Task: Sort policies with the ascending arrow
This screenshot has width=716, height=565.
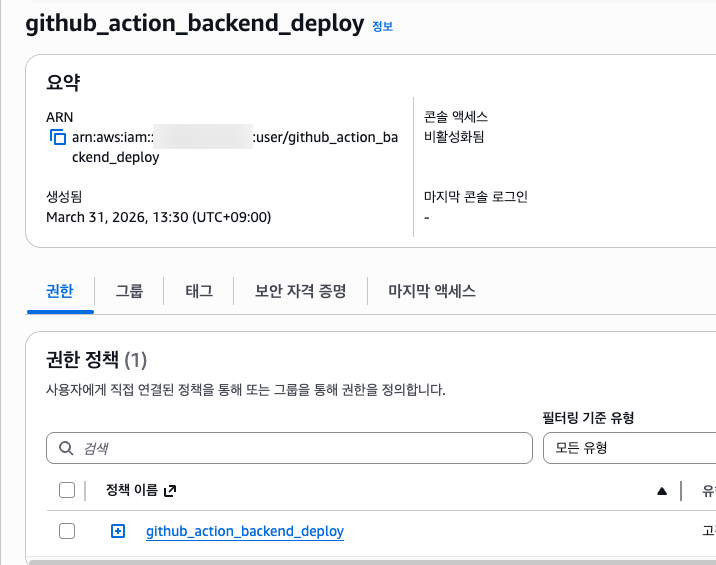Action: [x=661, y=491]
